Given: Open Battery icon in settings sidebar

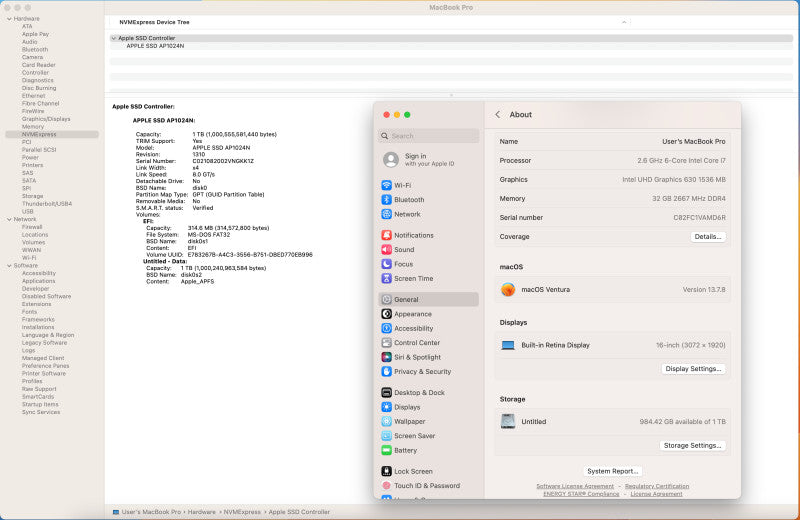Looking at the screenshot, I should coord(386,450).
